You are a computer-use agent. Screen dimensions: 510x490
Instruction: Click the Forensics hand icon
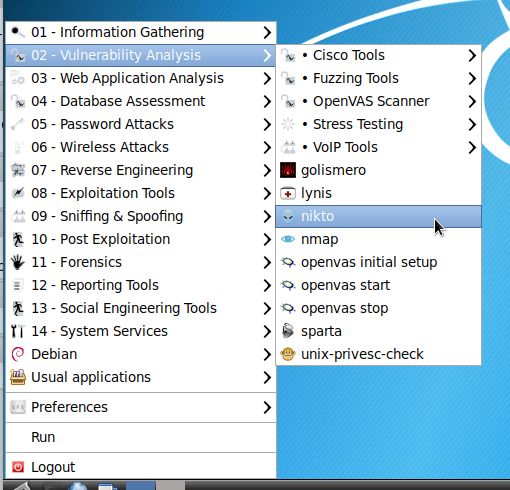18,262
